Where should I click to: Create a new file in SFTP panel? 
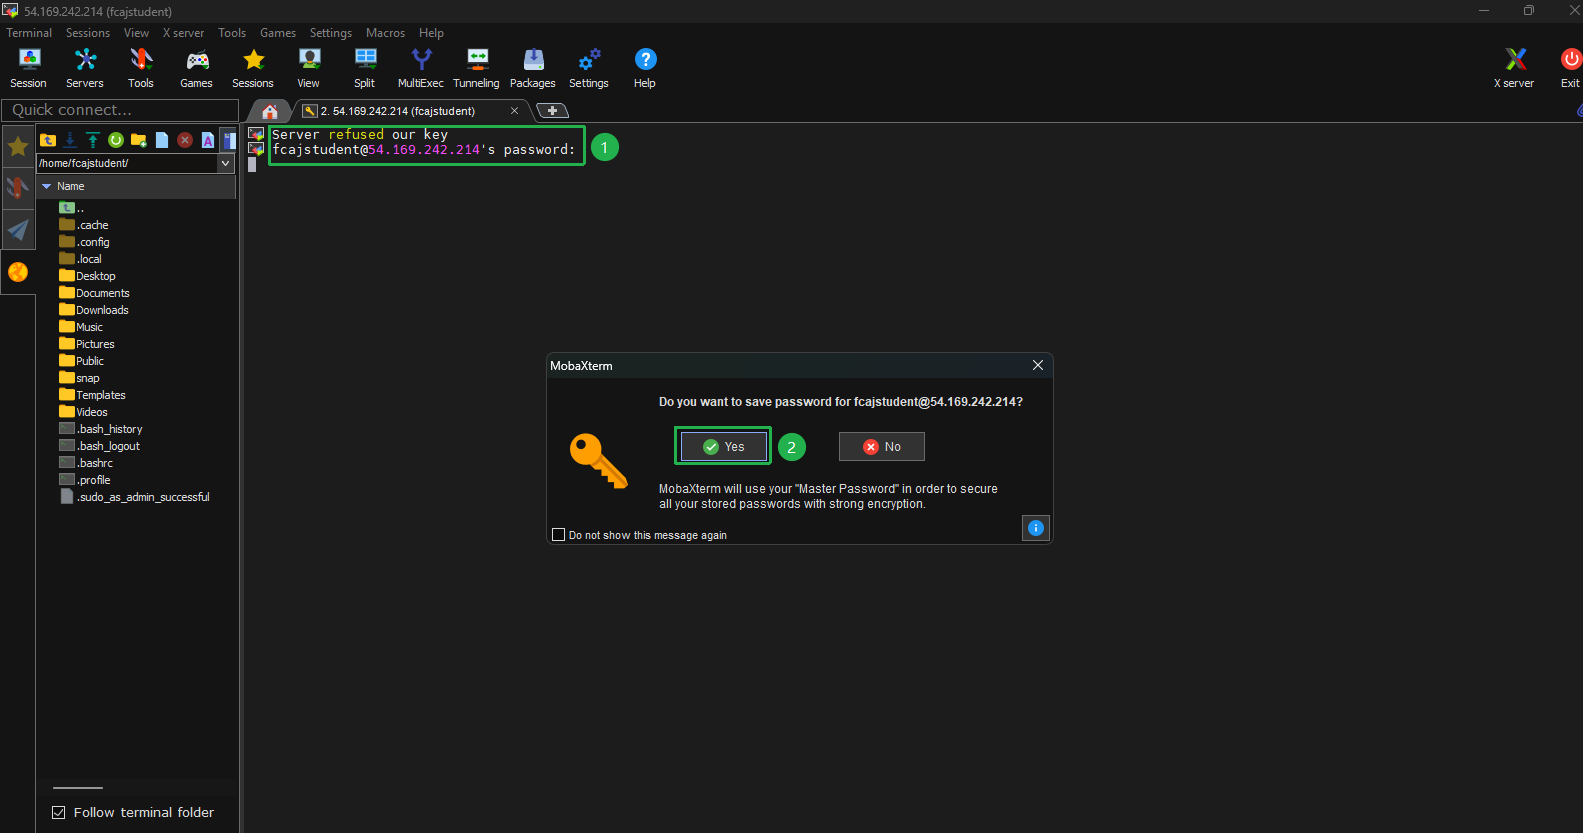point(162,140)
